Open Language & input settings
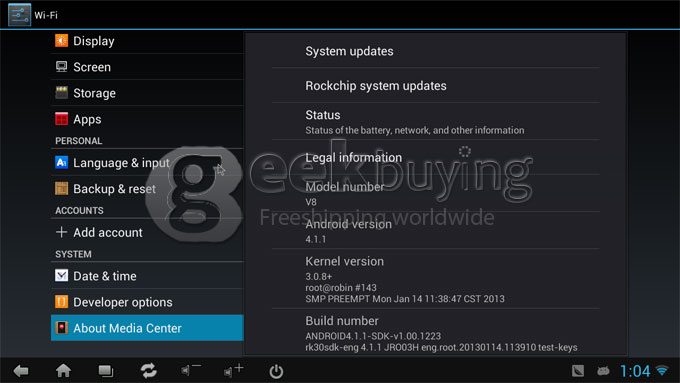The height and width of the screenshot is (383, 680). 147,162
